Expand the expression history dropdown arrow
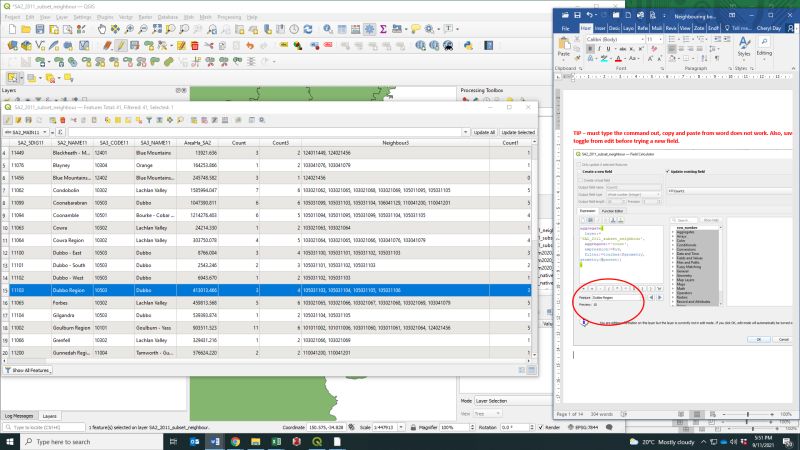Screen dimensions: 800x450 tap(465, 132)
